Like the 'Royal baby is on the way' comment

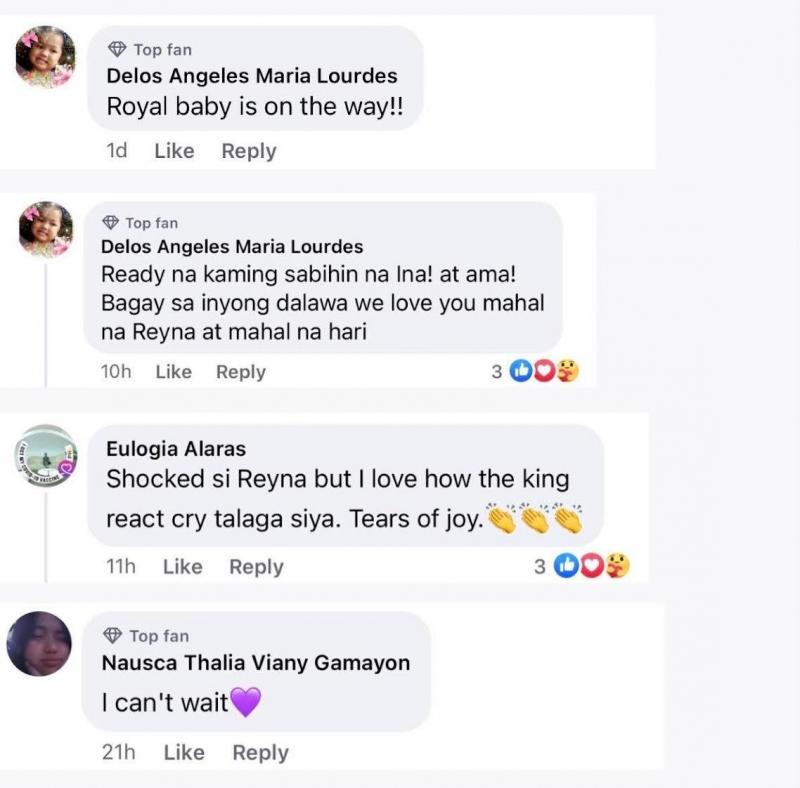[174, 151]
